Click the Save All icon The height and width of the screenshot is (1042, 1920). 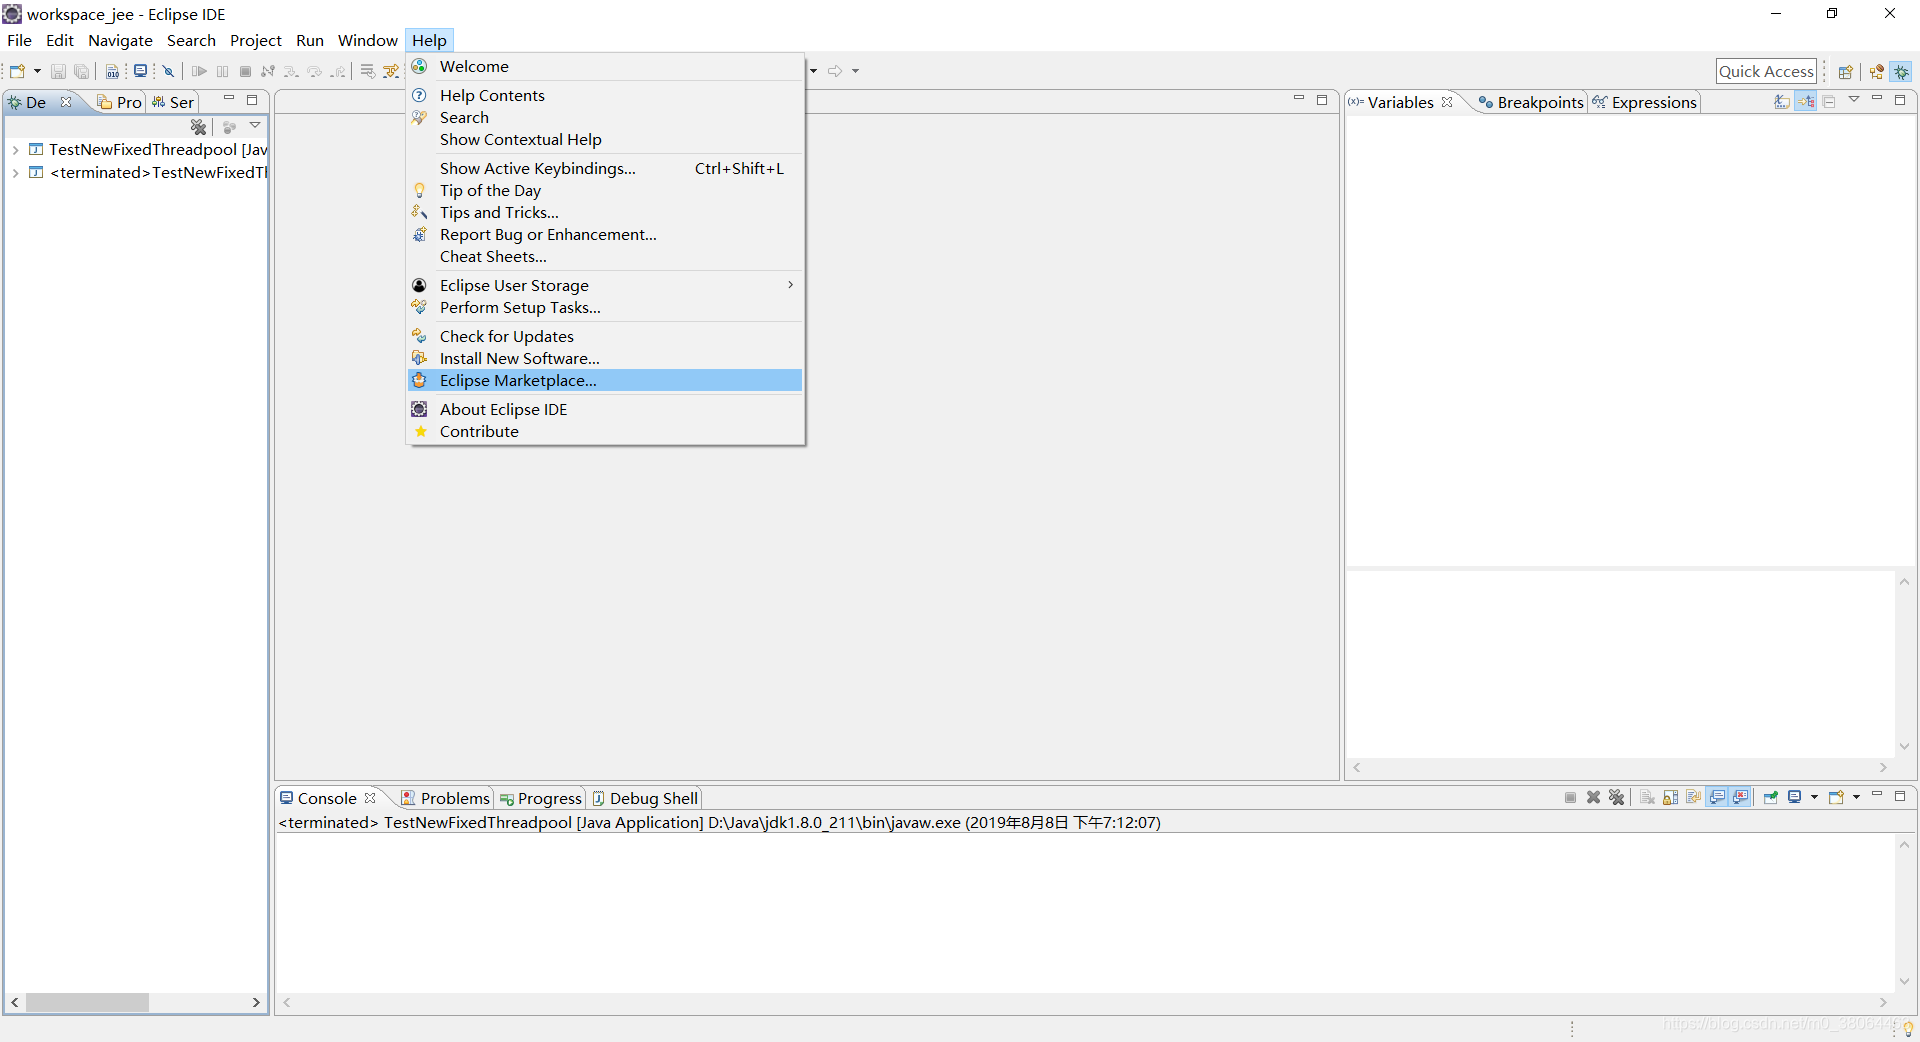tap(82, 71)
